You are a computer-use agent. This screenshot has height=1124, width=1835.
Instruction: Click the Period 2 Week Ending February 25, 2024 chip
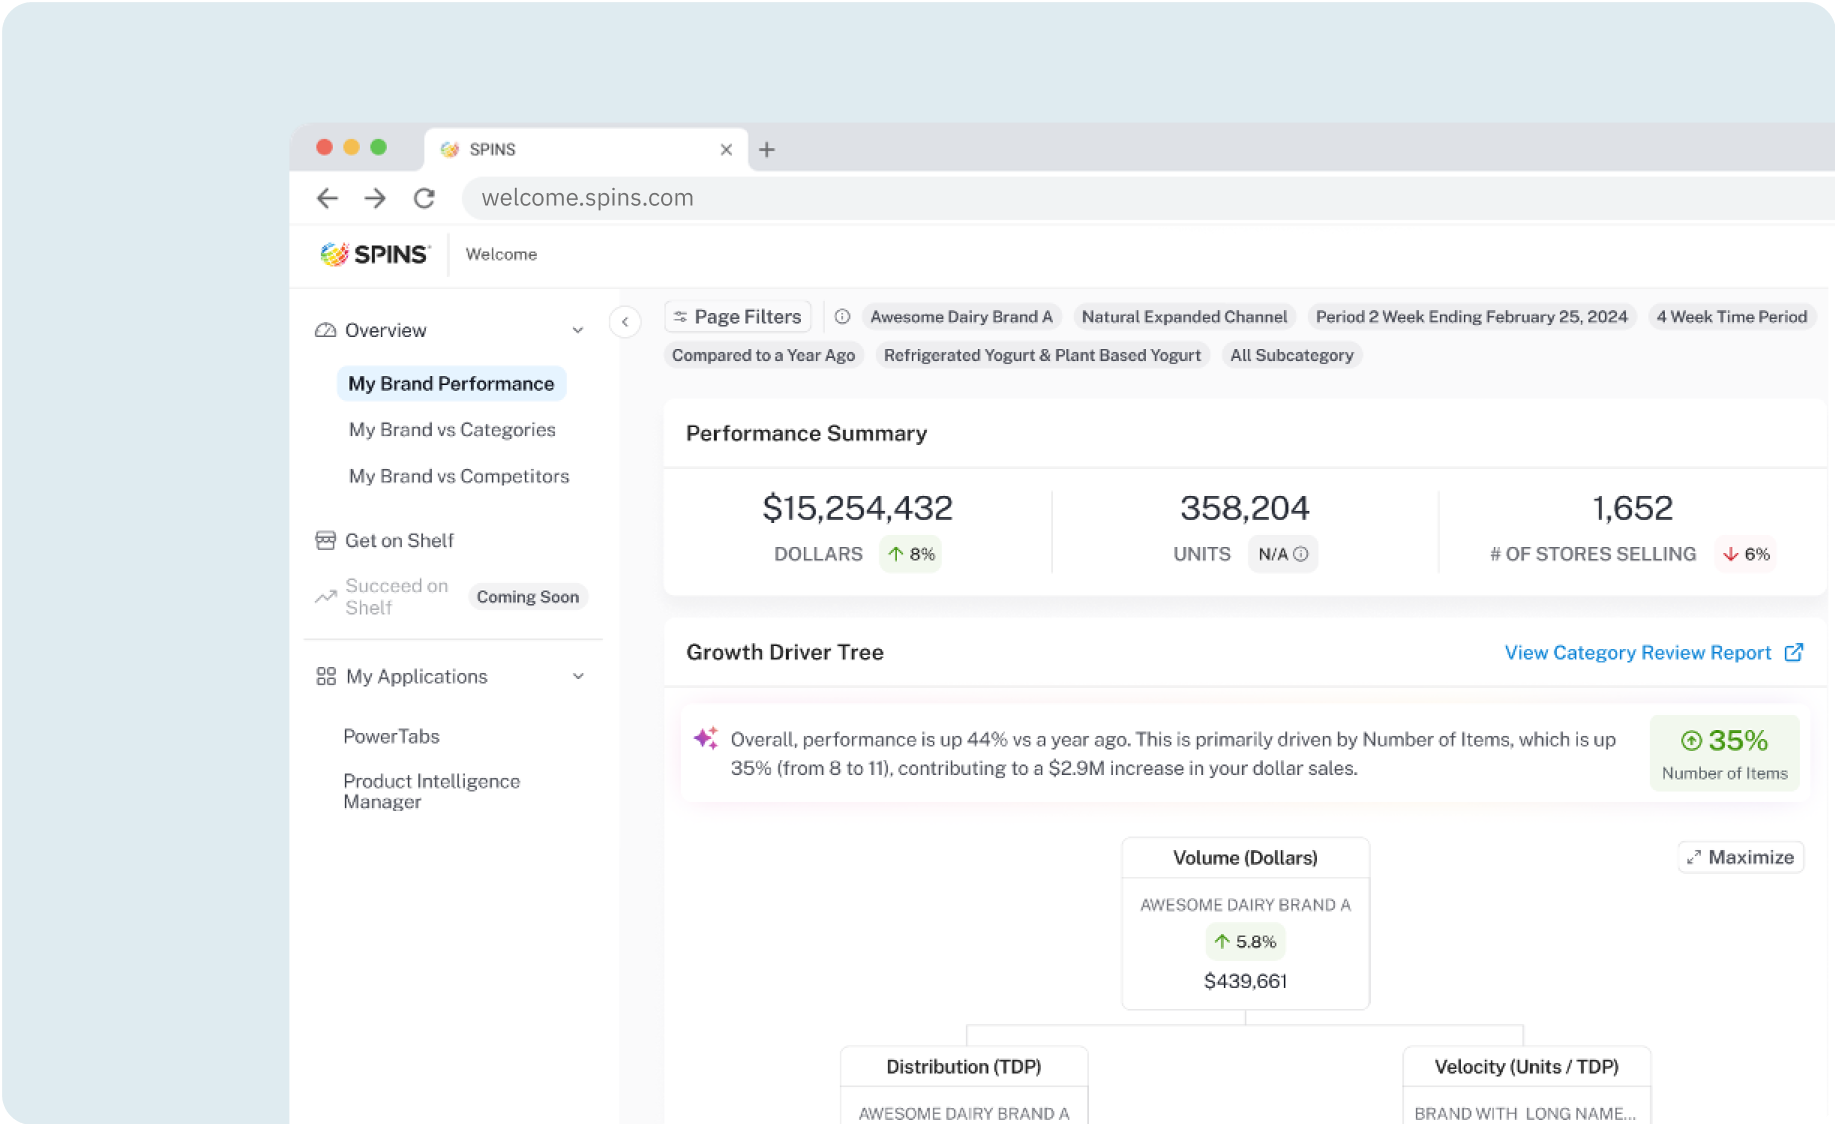(1471, 317)
